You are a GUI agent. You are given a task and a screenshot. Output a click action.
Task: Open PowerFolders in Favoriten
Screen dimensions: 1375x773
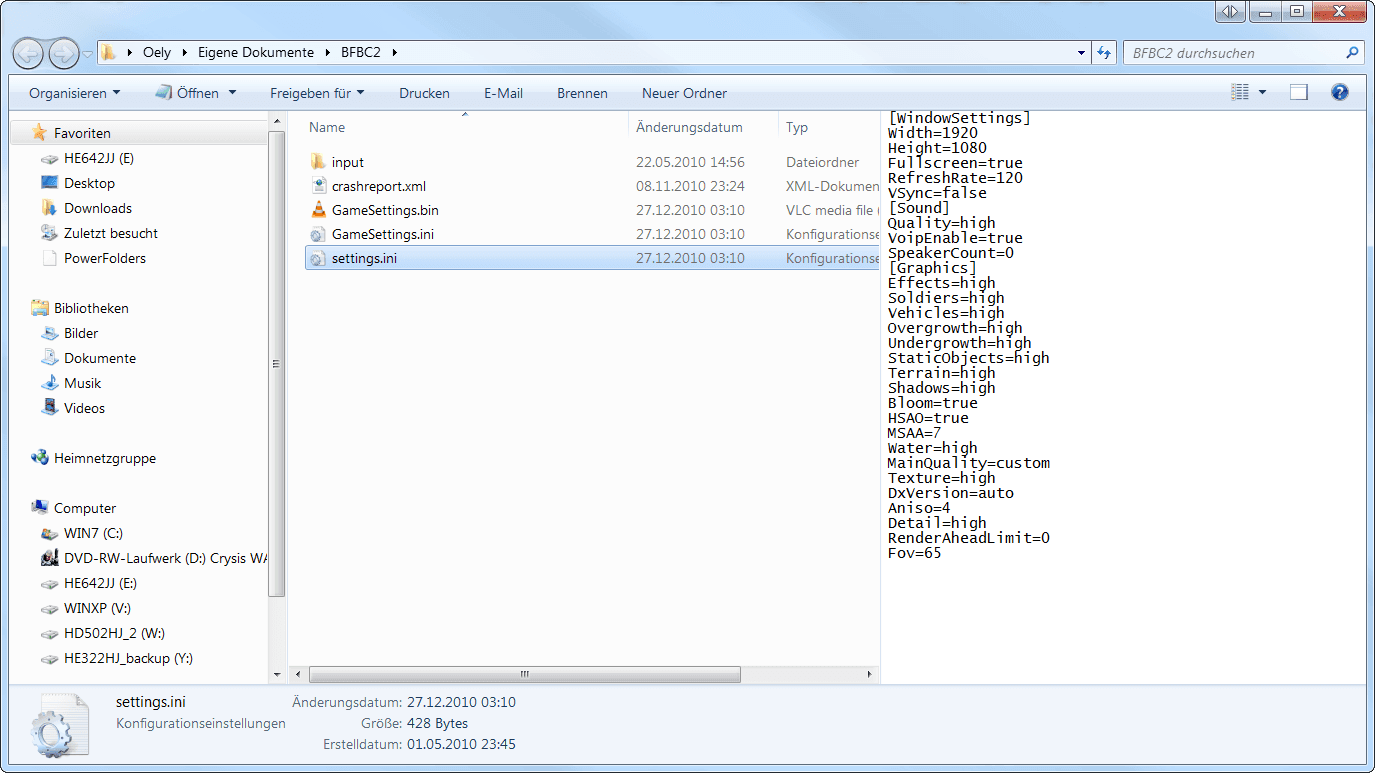click(x=105, y=258)
